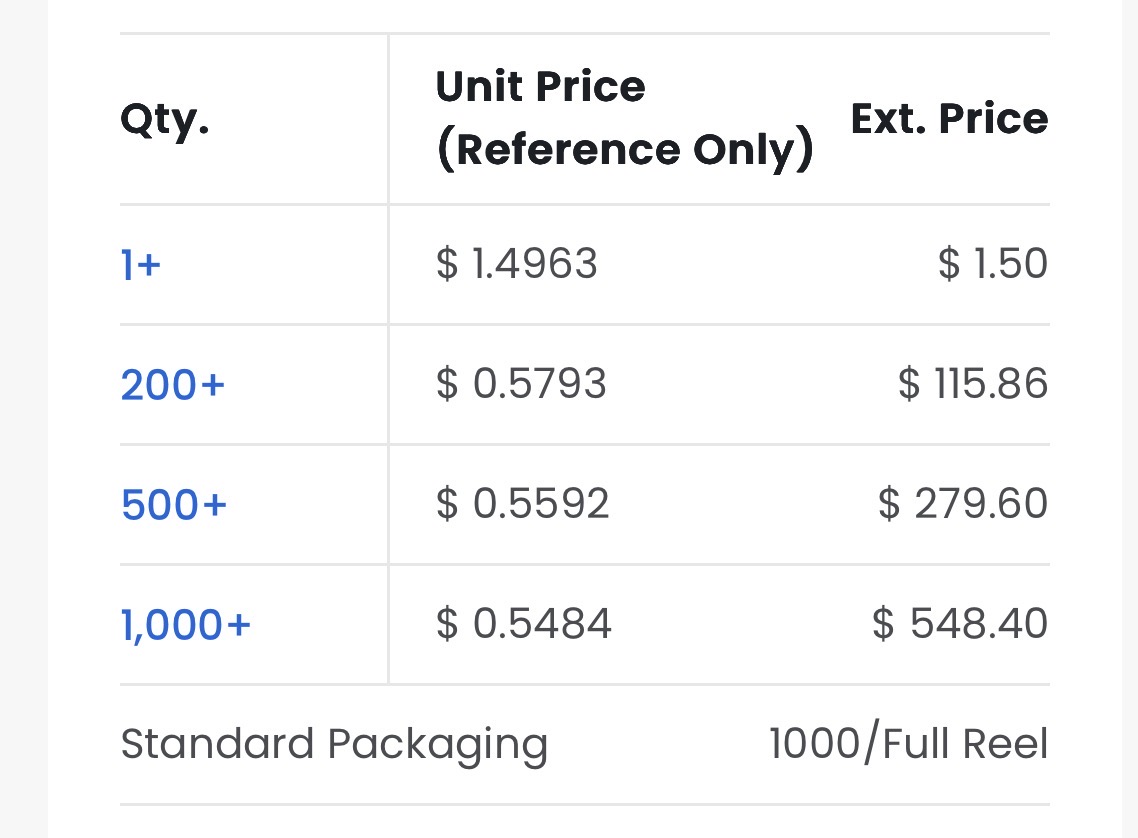Click the $ 115.86 extended price
This screenshot has width=1138, height=838.
pyautogui.click(x=973, y=383)
